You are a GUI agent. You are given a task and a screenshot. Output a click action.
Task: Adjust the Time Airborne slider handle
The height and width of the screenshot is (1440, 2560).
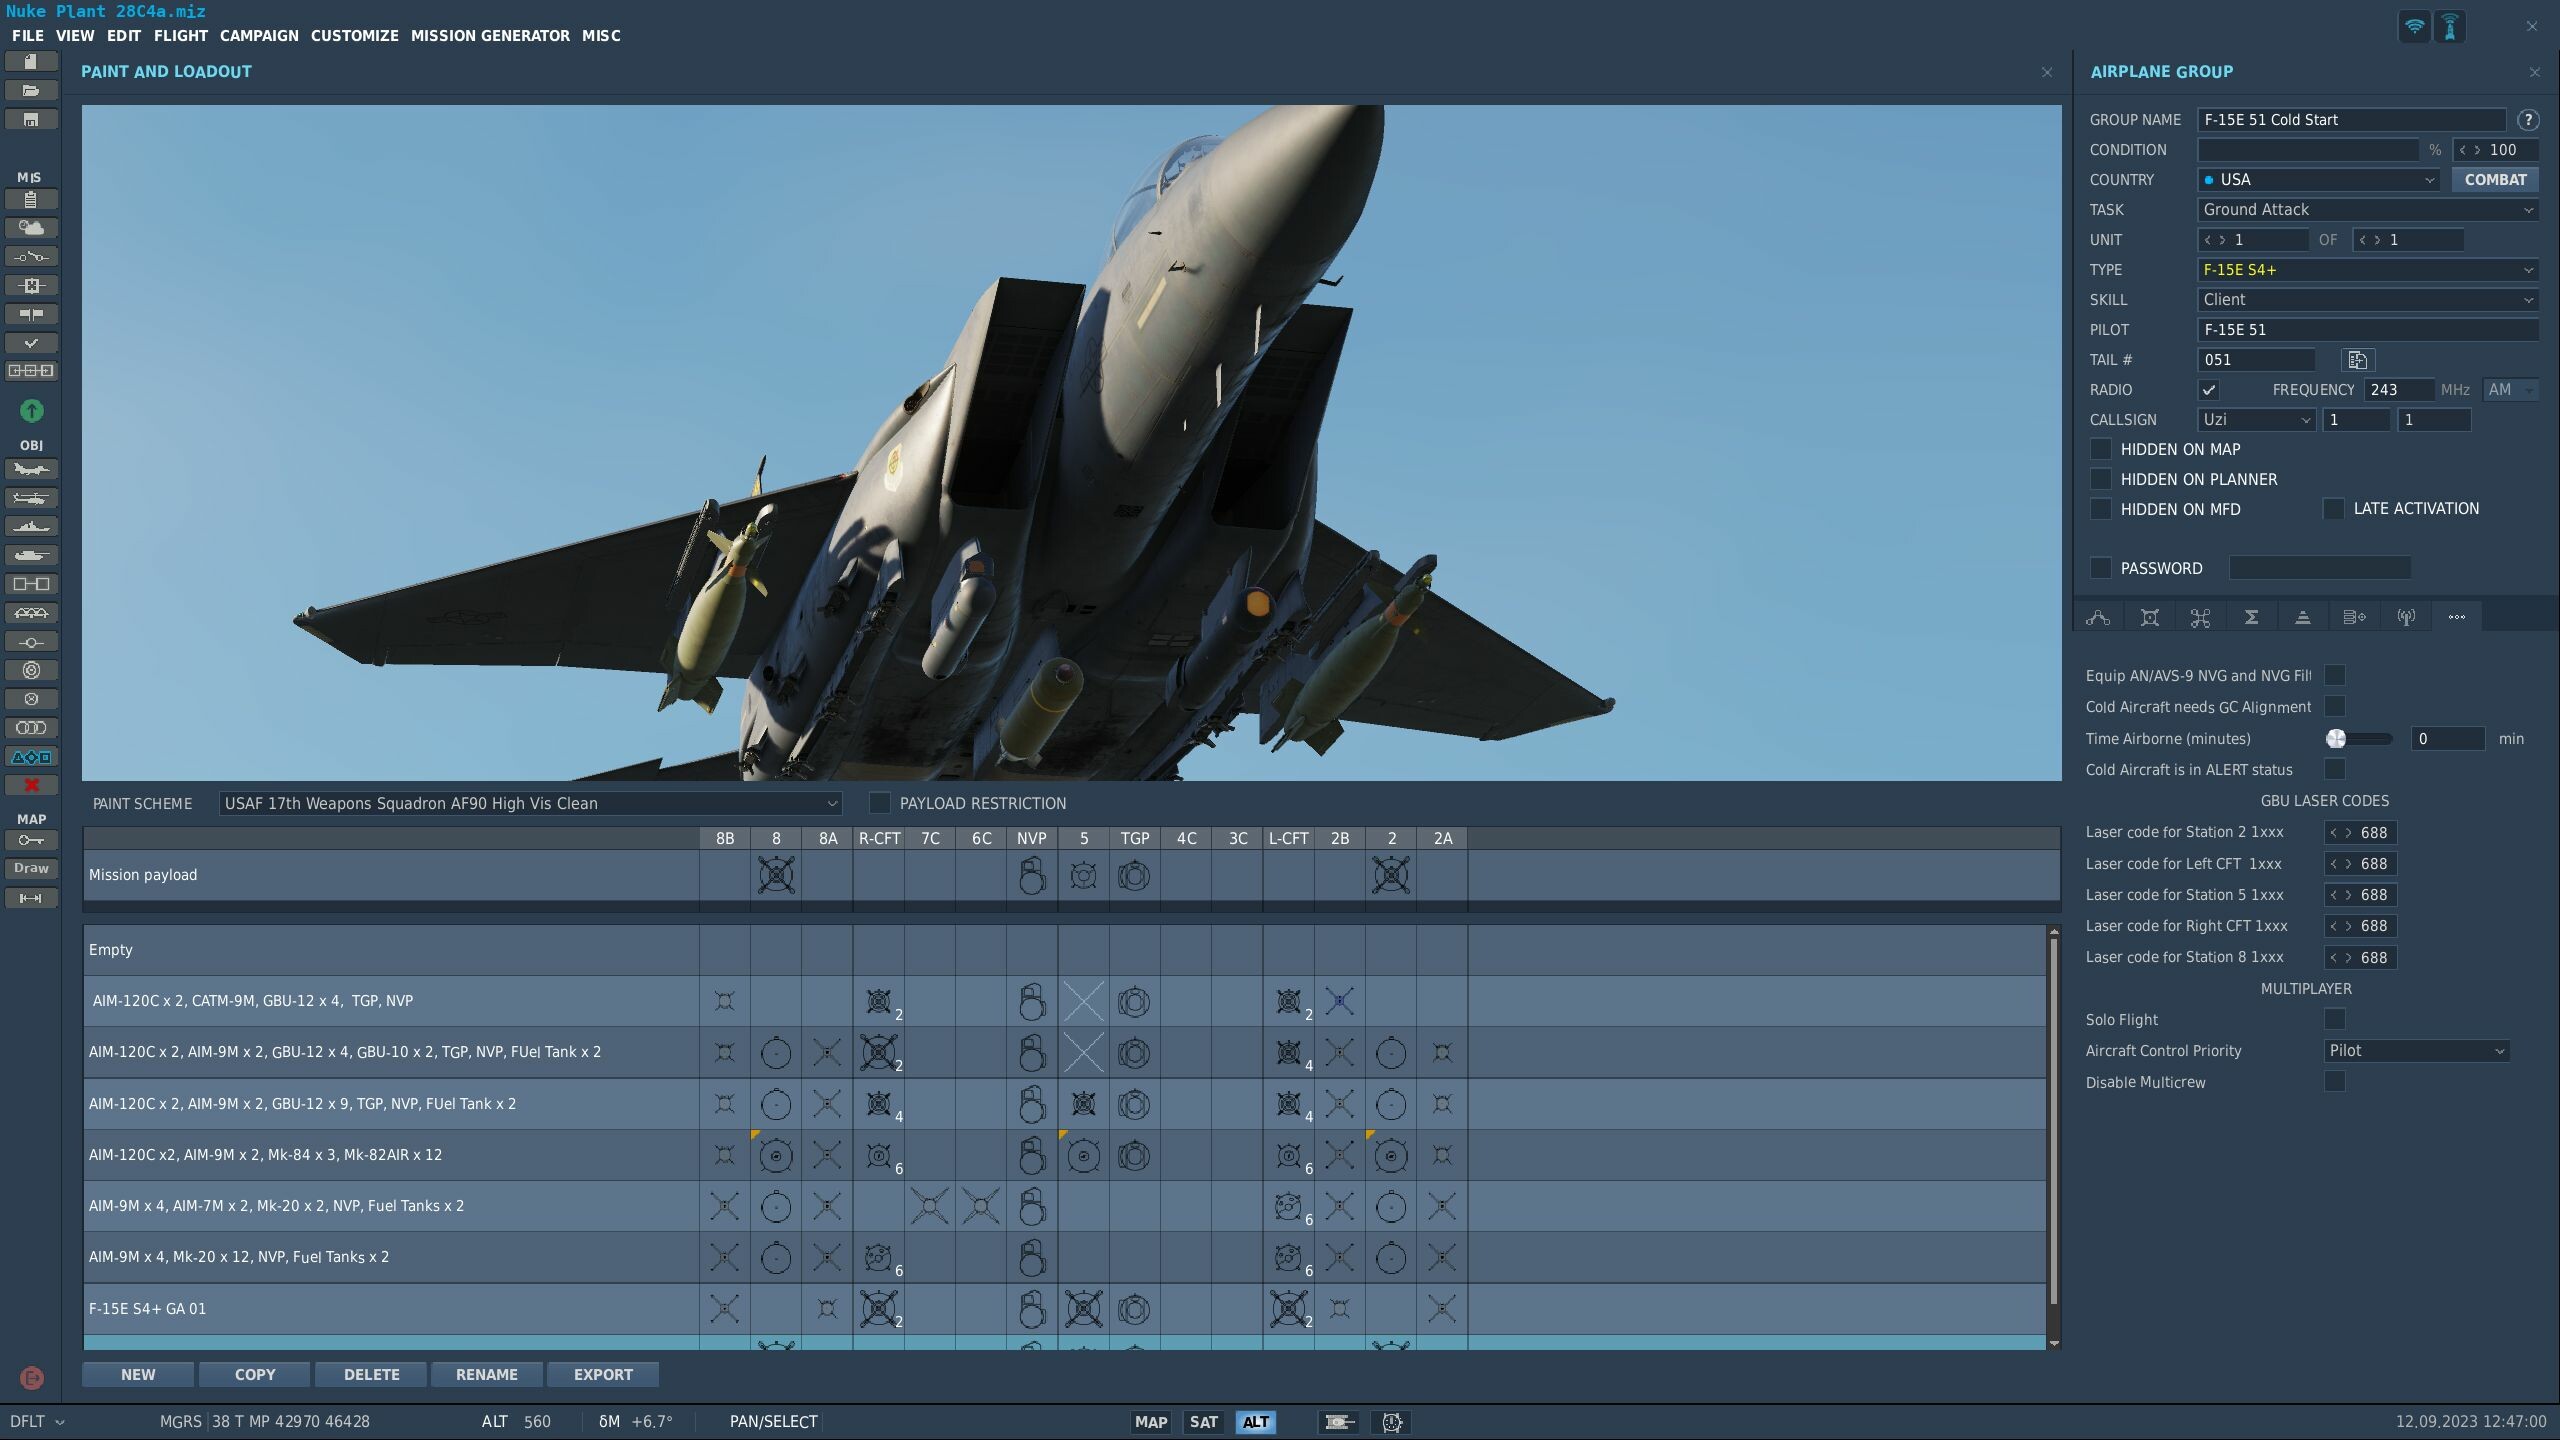(2336, 739)
